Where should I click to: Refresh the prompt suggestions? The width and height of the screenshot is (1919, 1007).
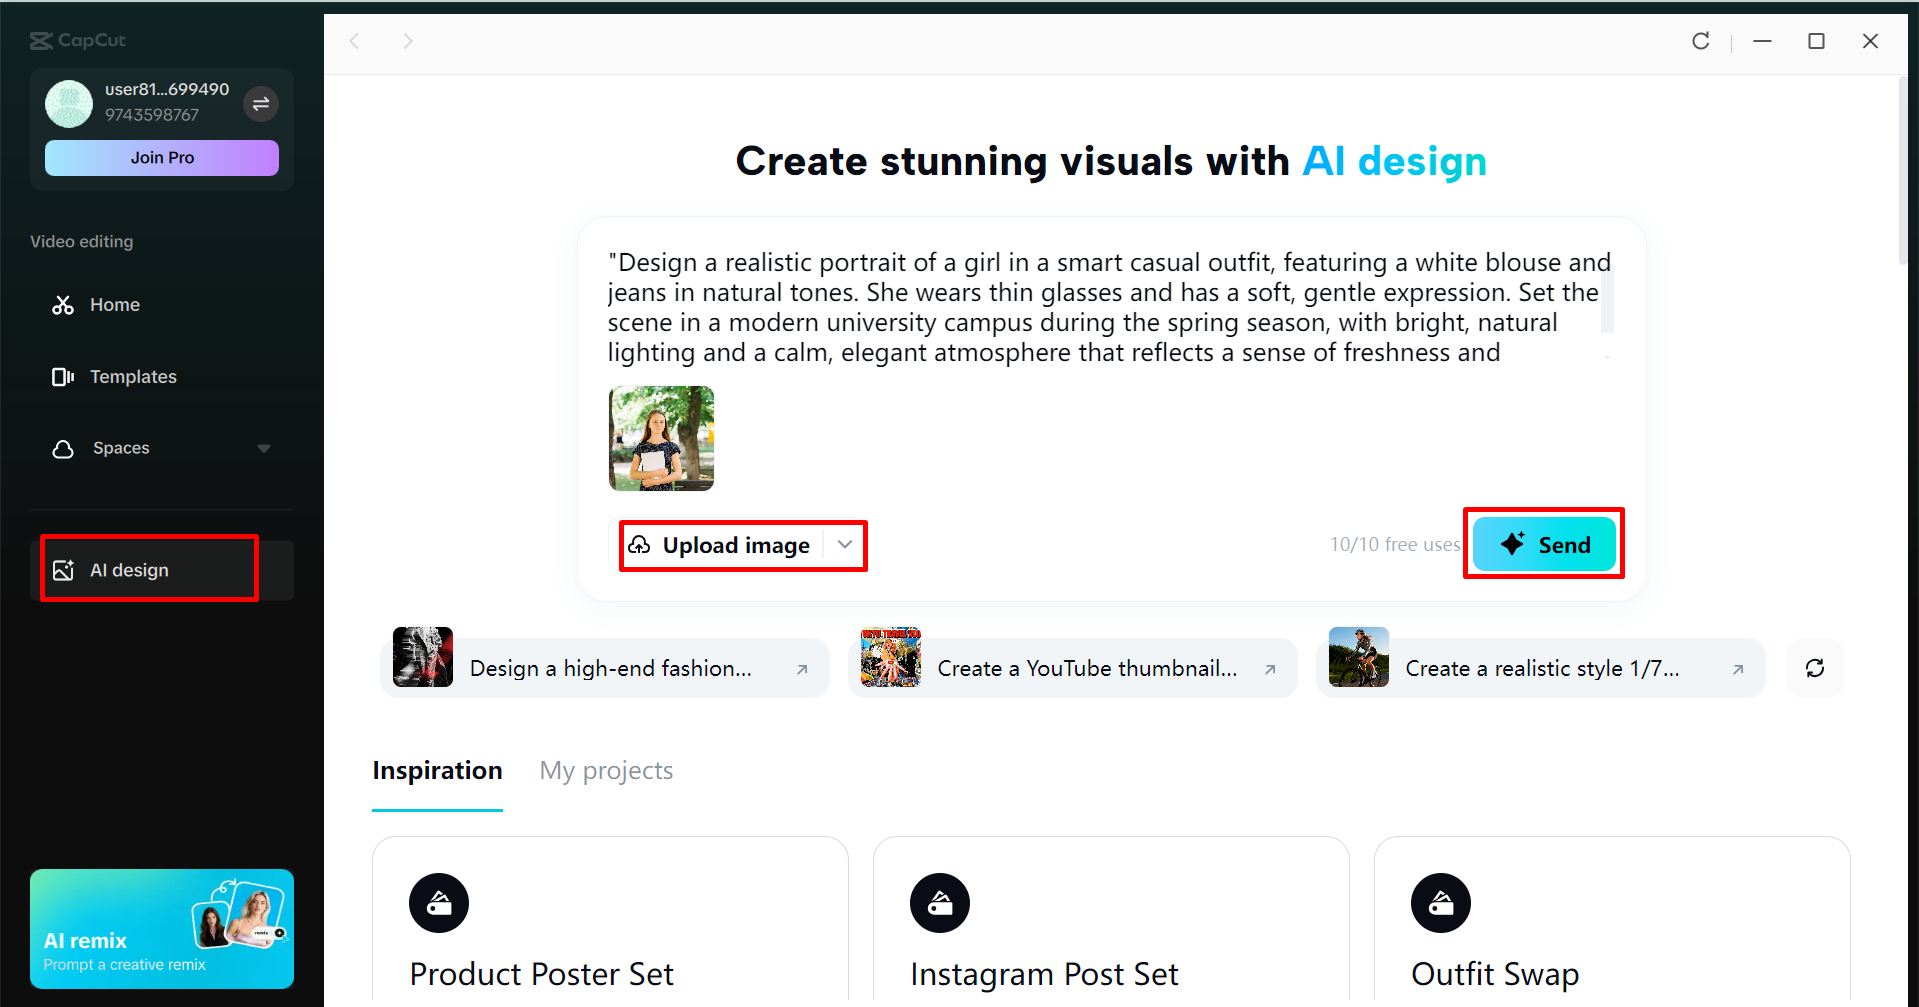1814,668
